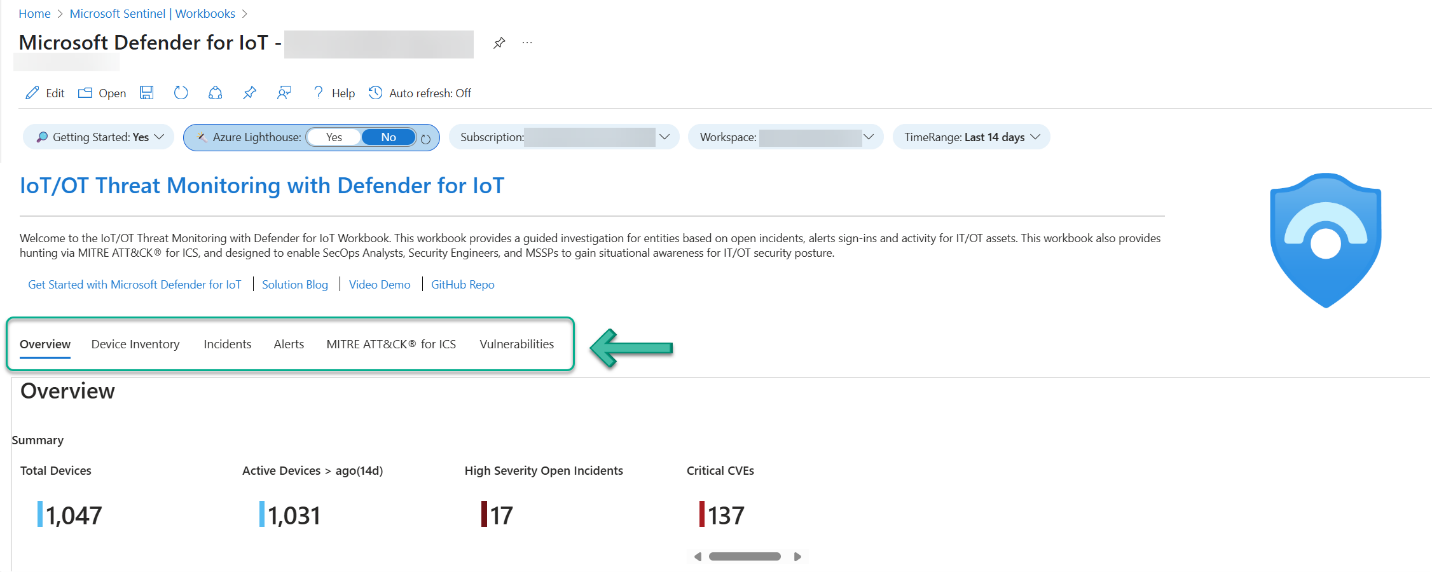Open the Vulnerabilities tab

[516, 344]
